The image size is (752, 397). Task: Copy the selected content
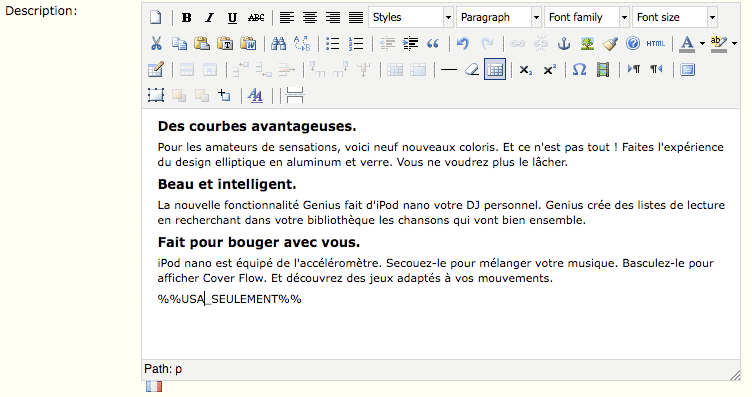pos(179,44)
